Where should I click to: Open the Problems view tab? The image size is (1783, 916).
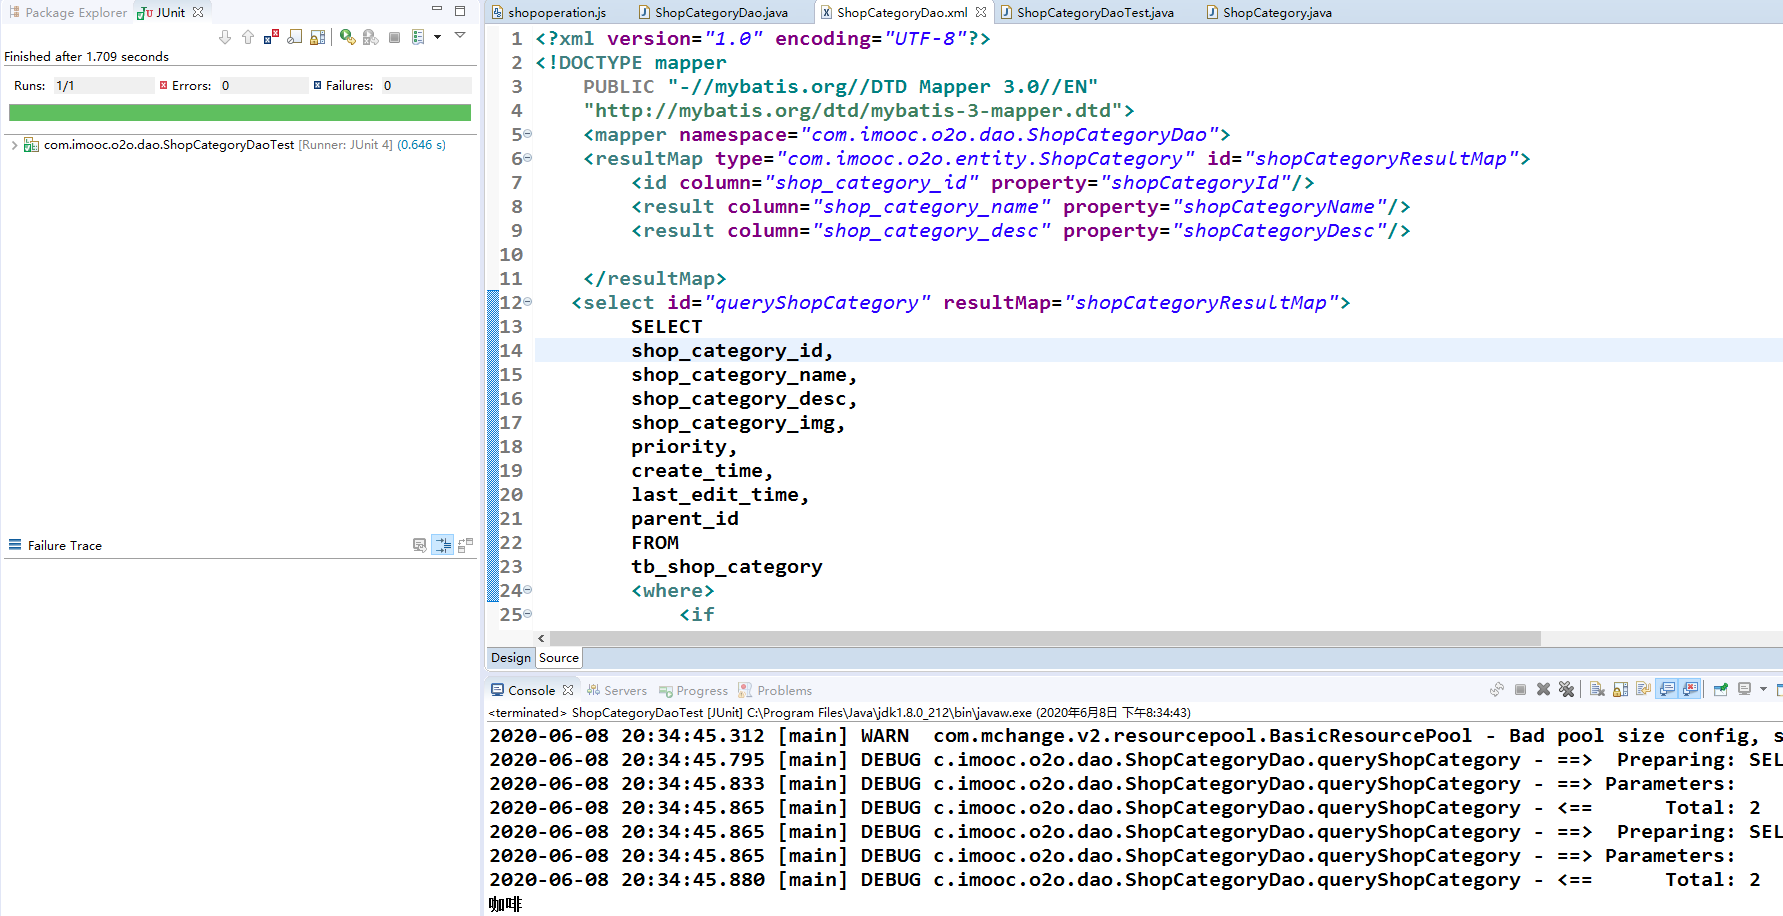[775, 691]
